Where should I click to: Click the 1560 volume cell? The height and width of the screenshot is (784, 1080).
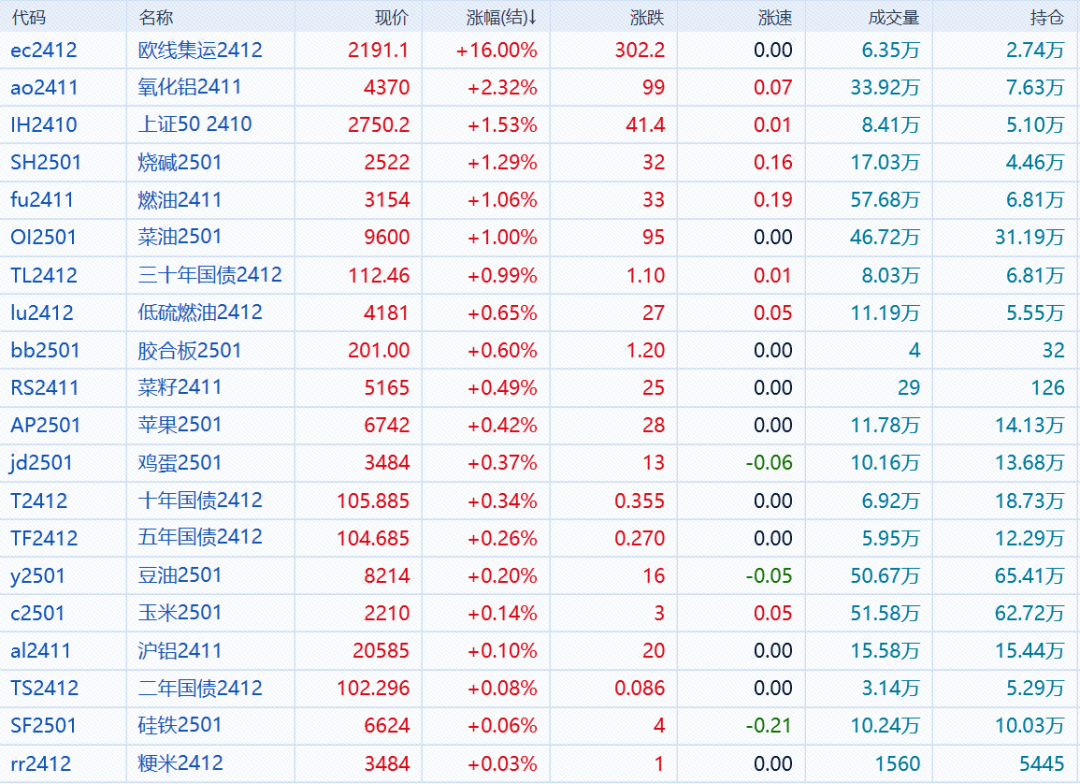pyautogui.click(x=897, y=764)
